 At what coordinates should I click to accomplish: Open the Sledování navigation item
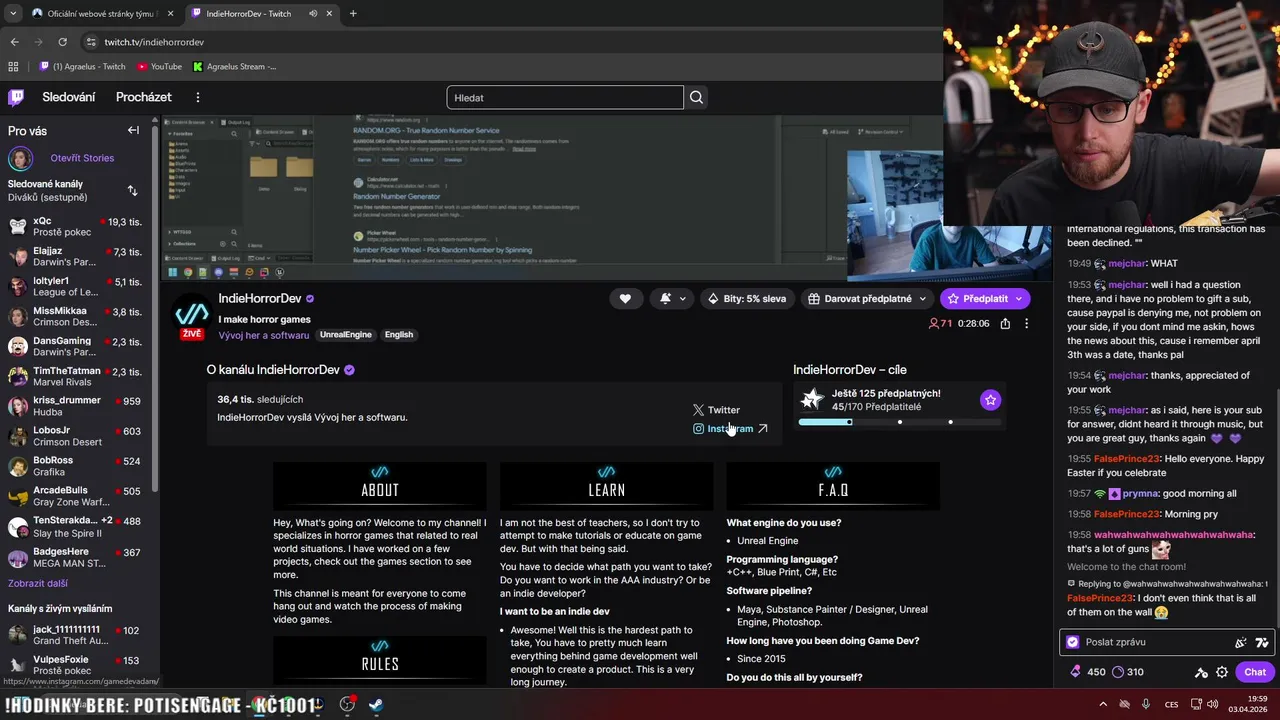69,97
